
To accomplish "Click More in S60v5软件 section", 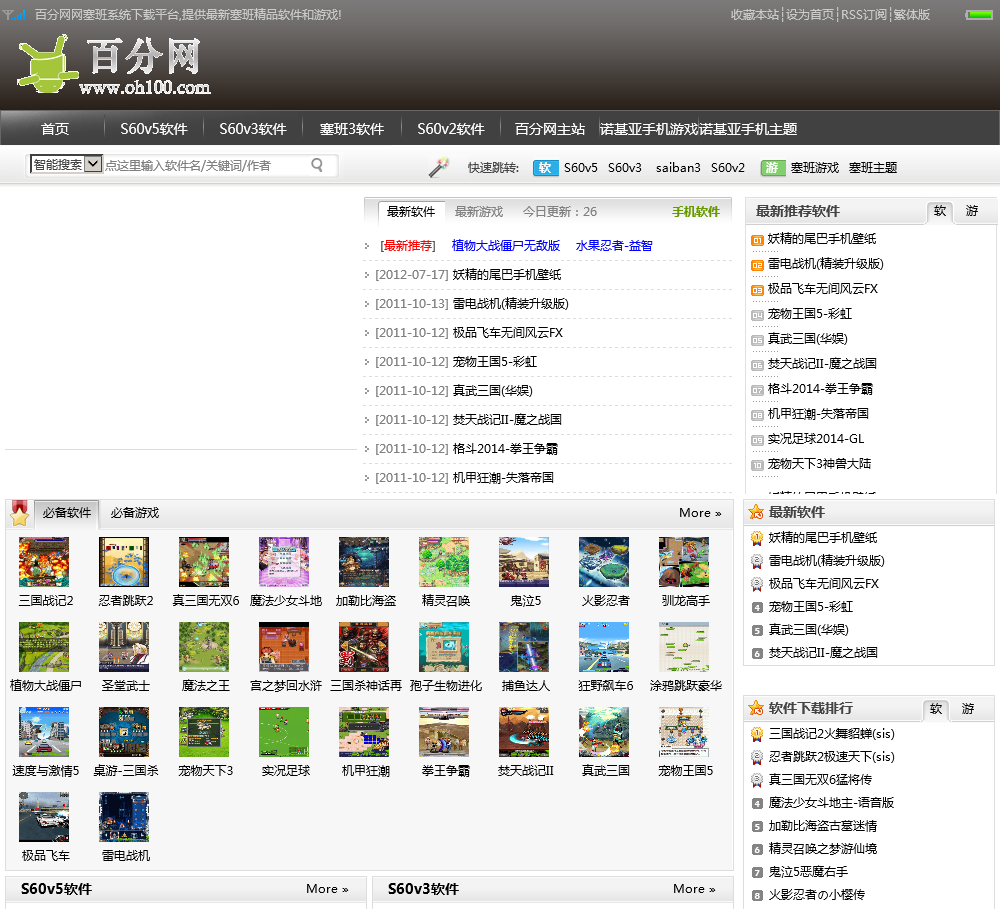I will point(327,889).
